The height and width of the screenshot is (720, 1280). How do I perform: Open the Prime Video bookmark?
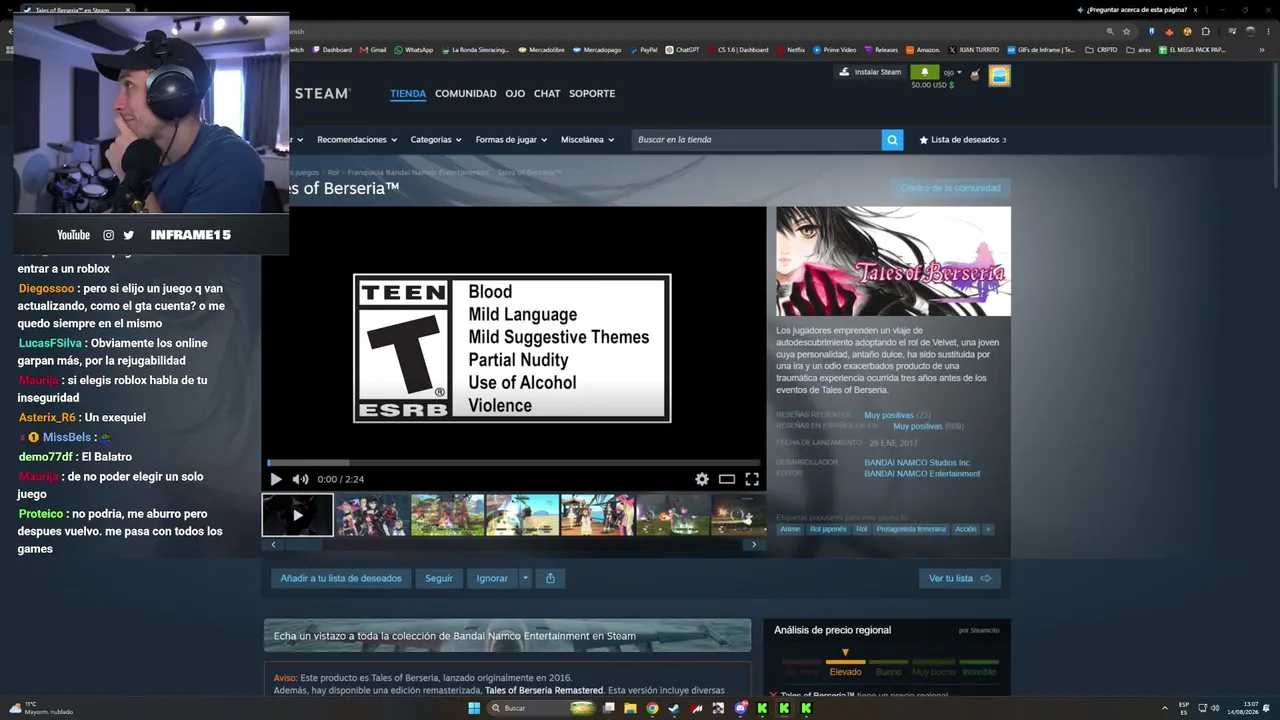coord(834,50)
